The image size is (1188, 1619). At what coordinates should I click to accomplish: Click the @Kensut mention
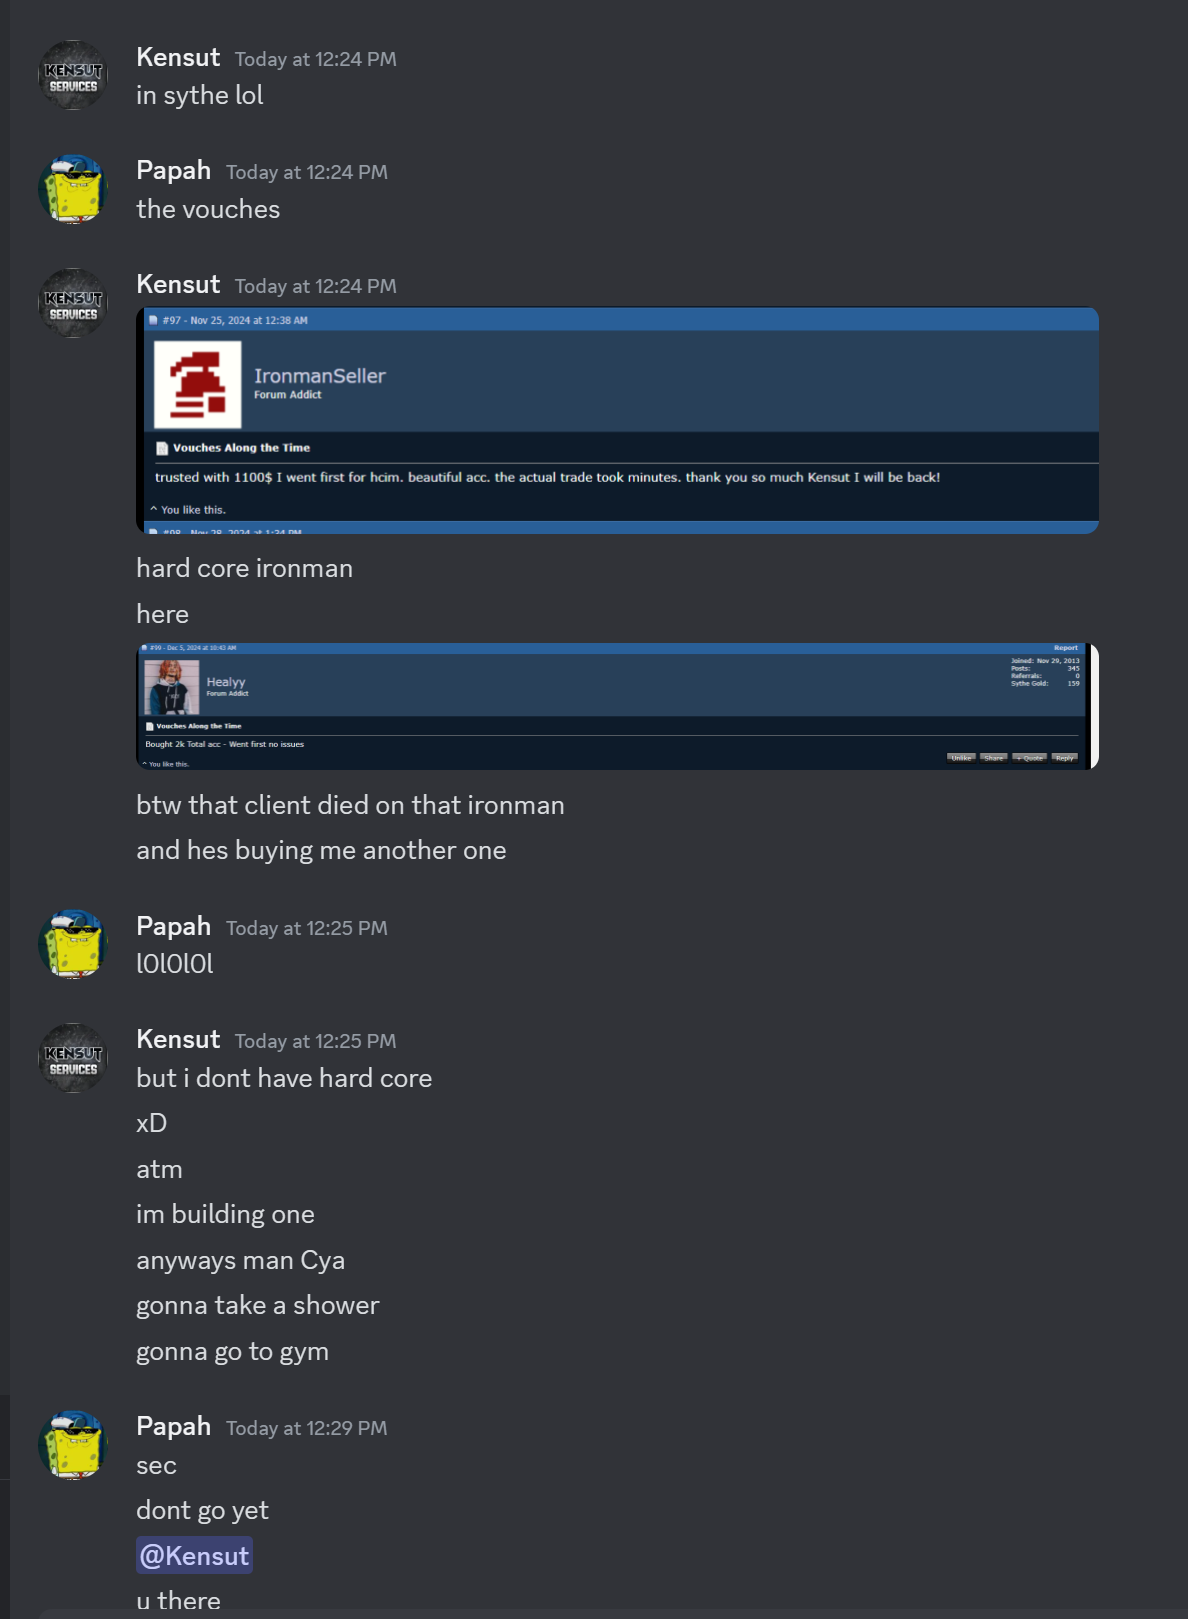195,1556
